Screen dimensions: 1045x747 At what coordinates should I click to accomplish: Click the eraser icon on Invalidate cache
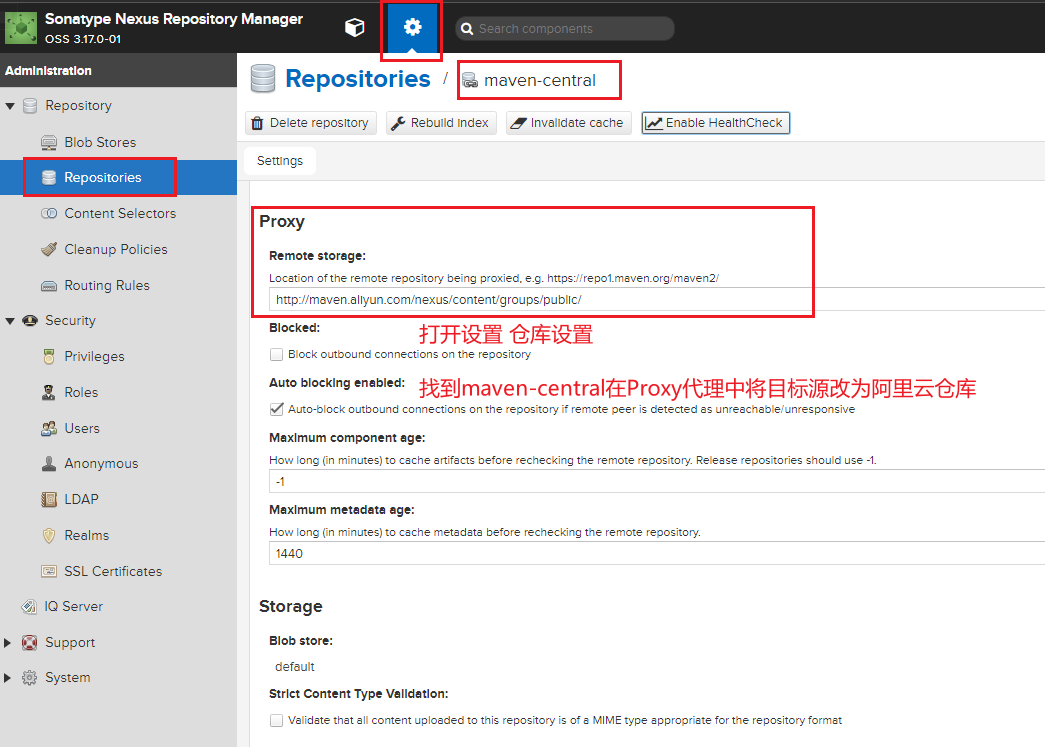[x=518, y=123]
